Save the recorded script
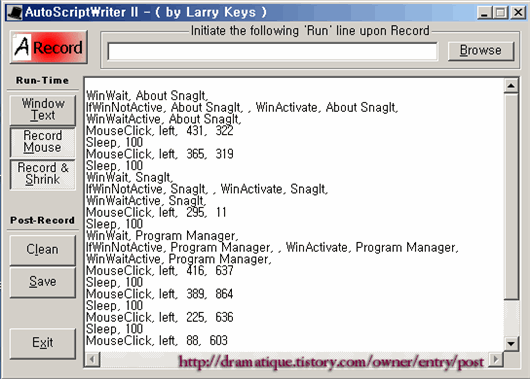 [43, 282]
